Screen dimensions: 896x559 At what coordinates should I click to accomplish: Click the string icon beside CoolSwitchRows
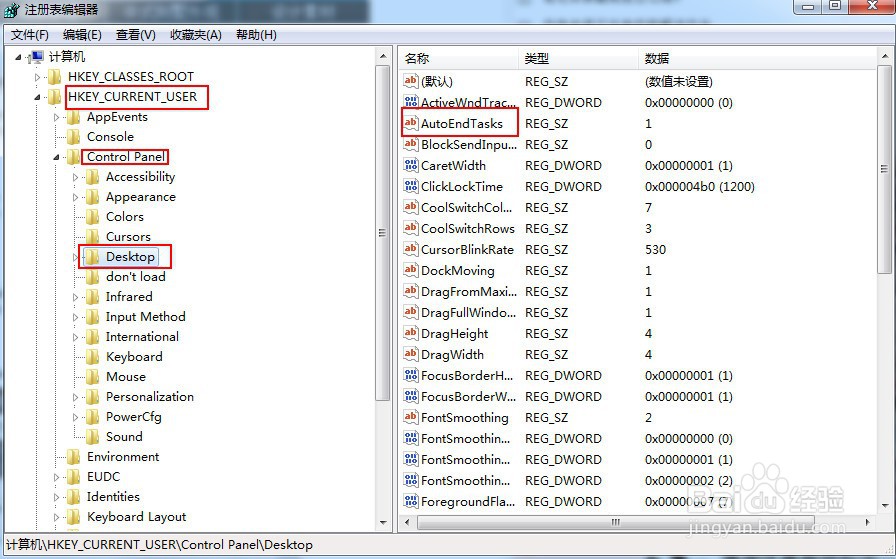[411, 228]
